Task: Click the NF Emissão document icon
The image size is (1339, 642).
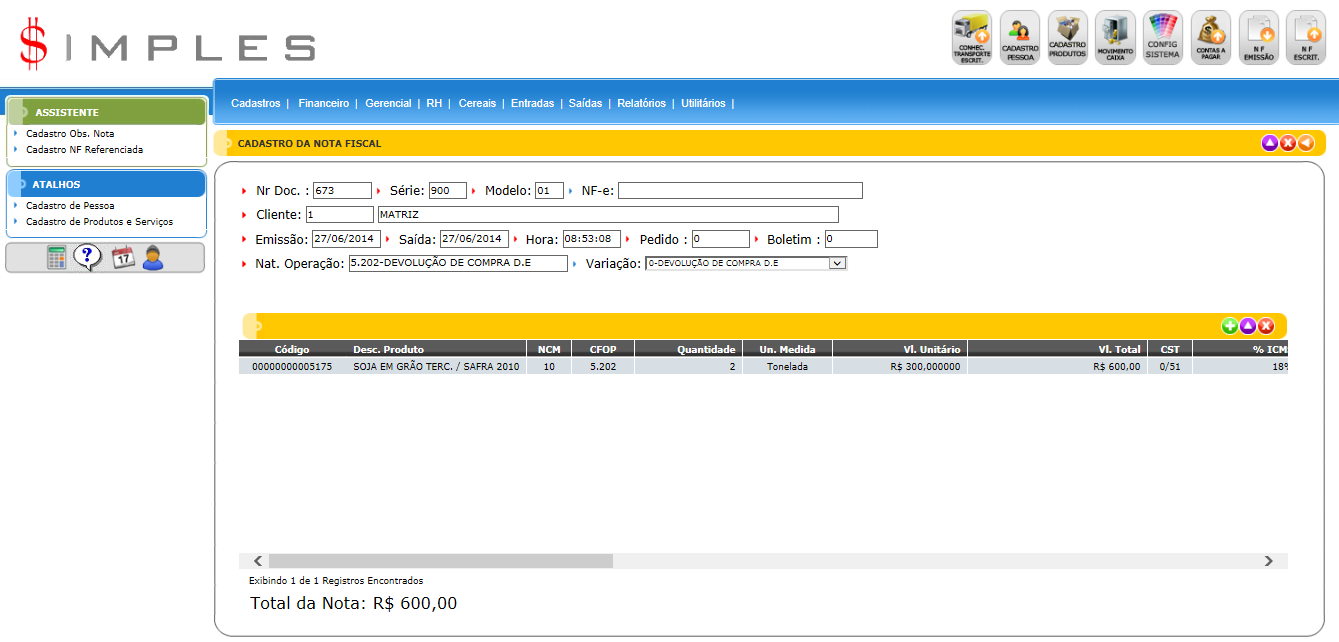Action: (1258, 38)
